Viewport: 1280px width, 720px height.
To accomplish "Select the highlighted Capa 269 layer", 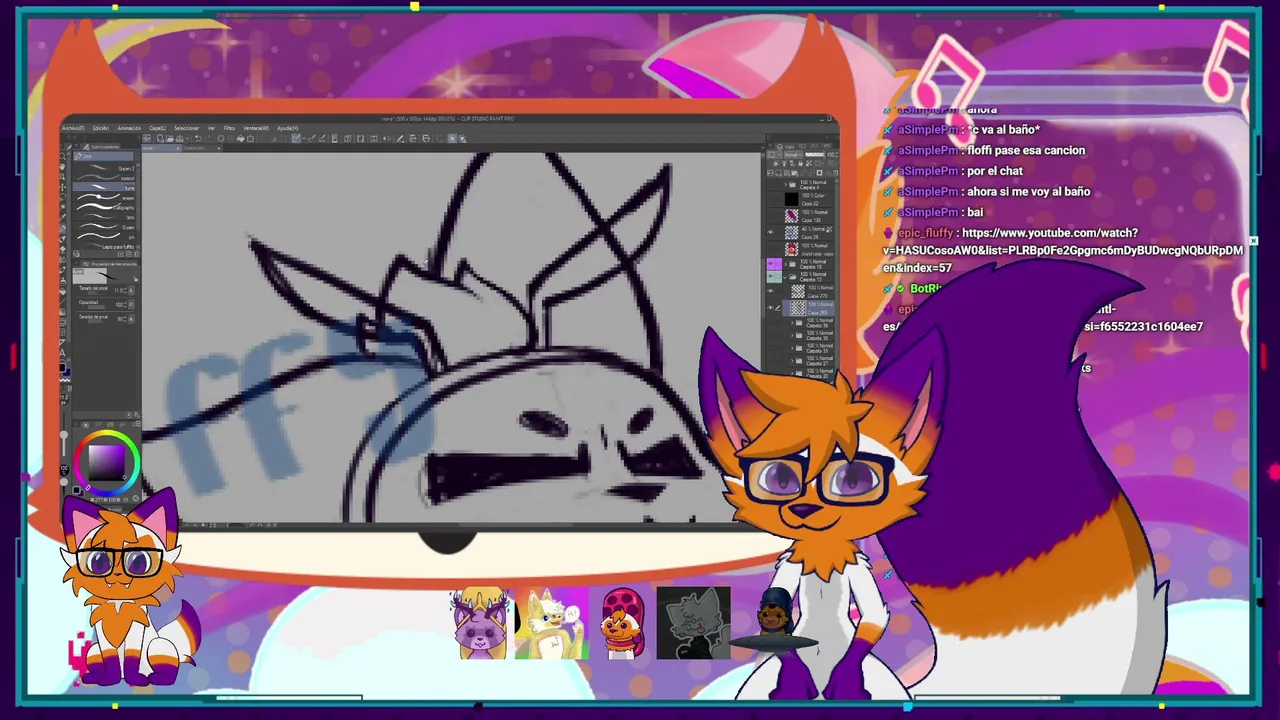I will [808, 307].
